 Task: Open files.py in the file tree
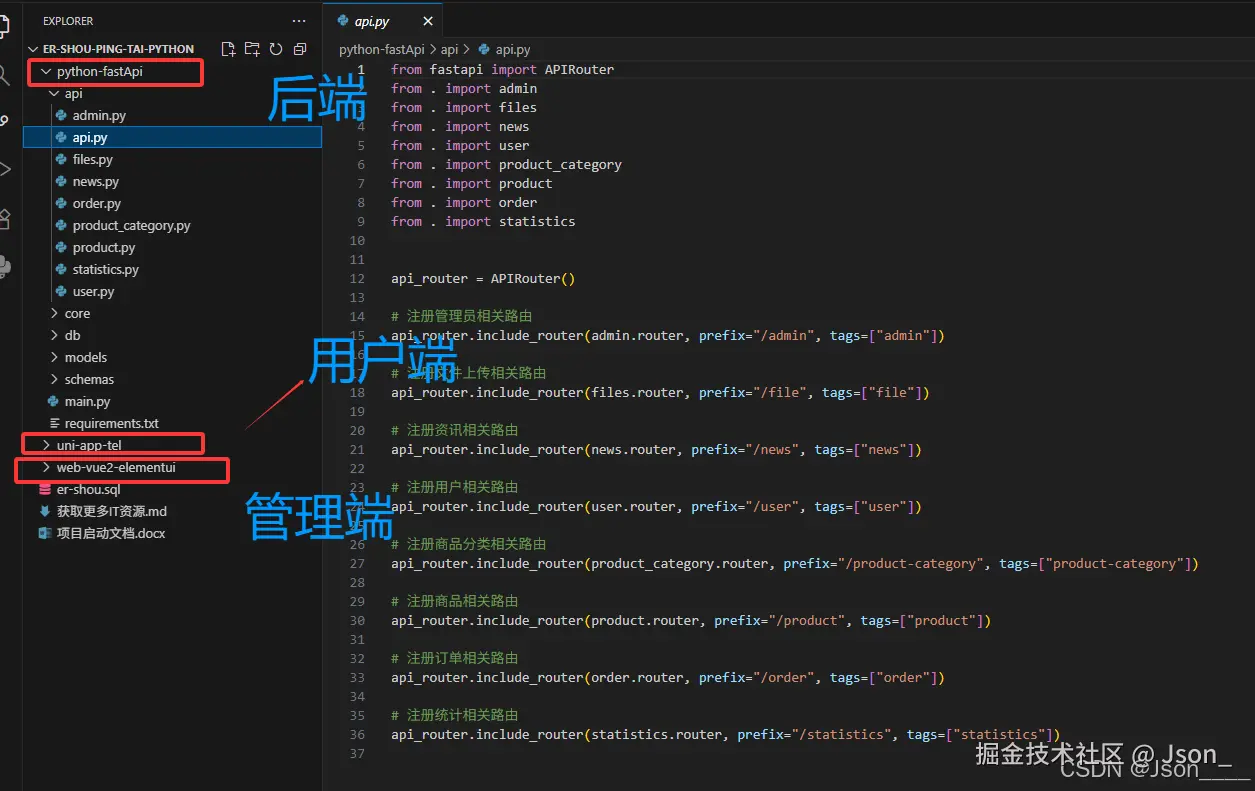[92, 160]
